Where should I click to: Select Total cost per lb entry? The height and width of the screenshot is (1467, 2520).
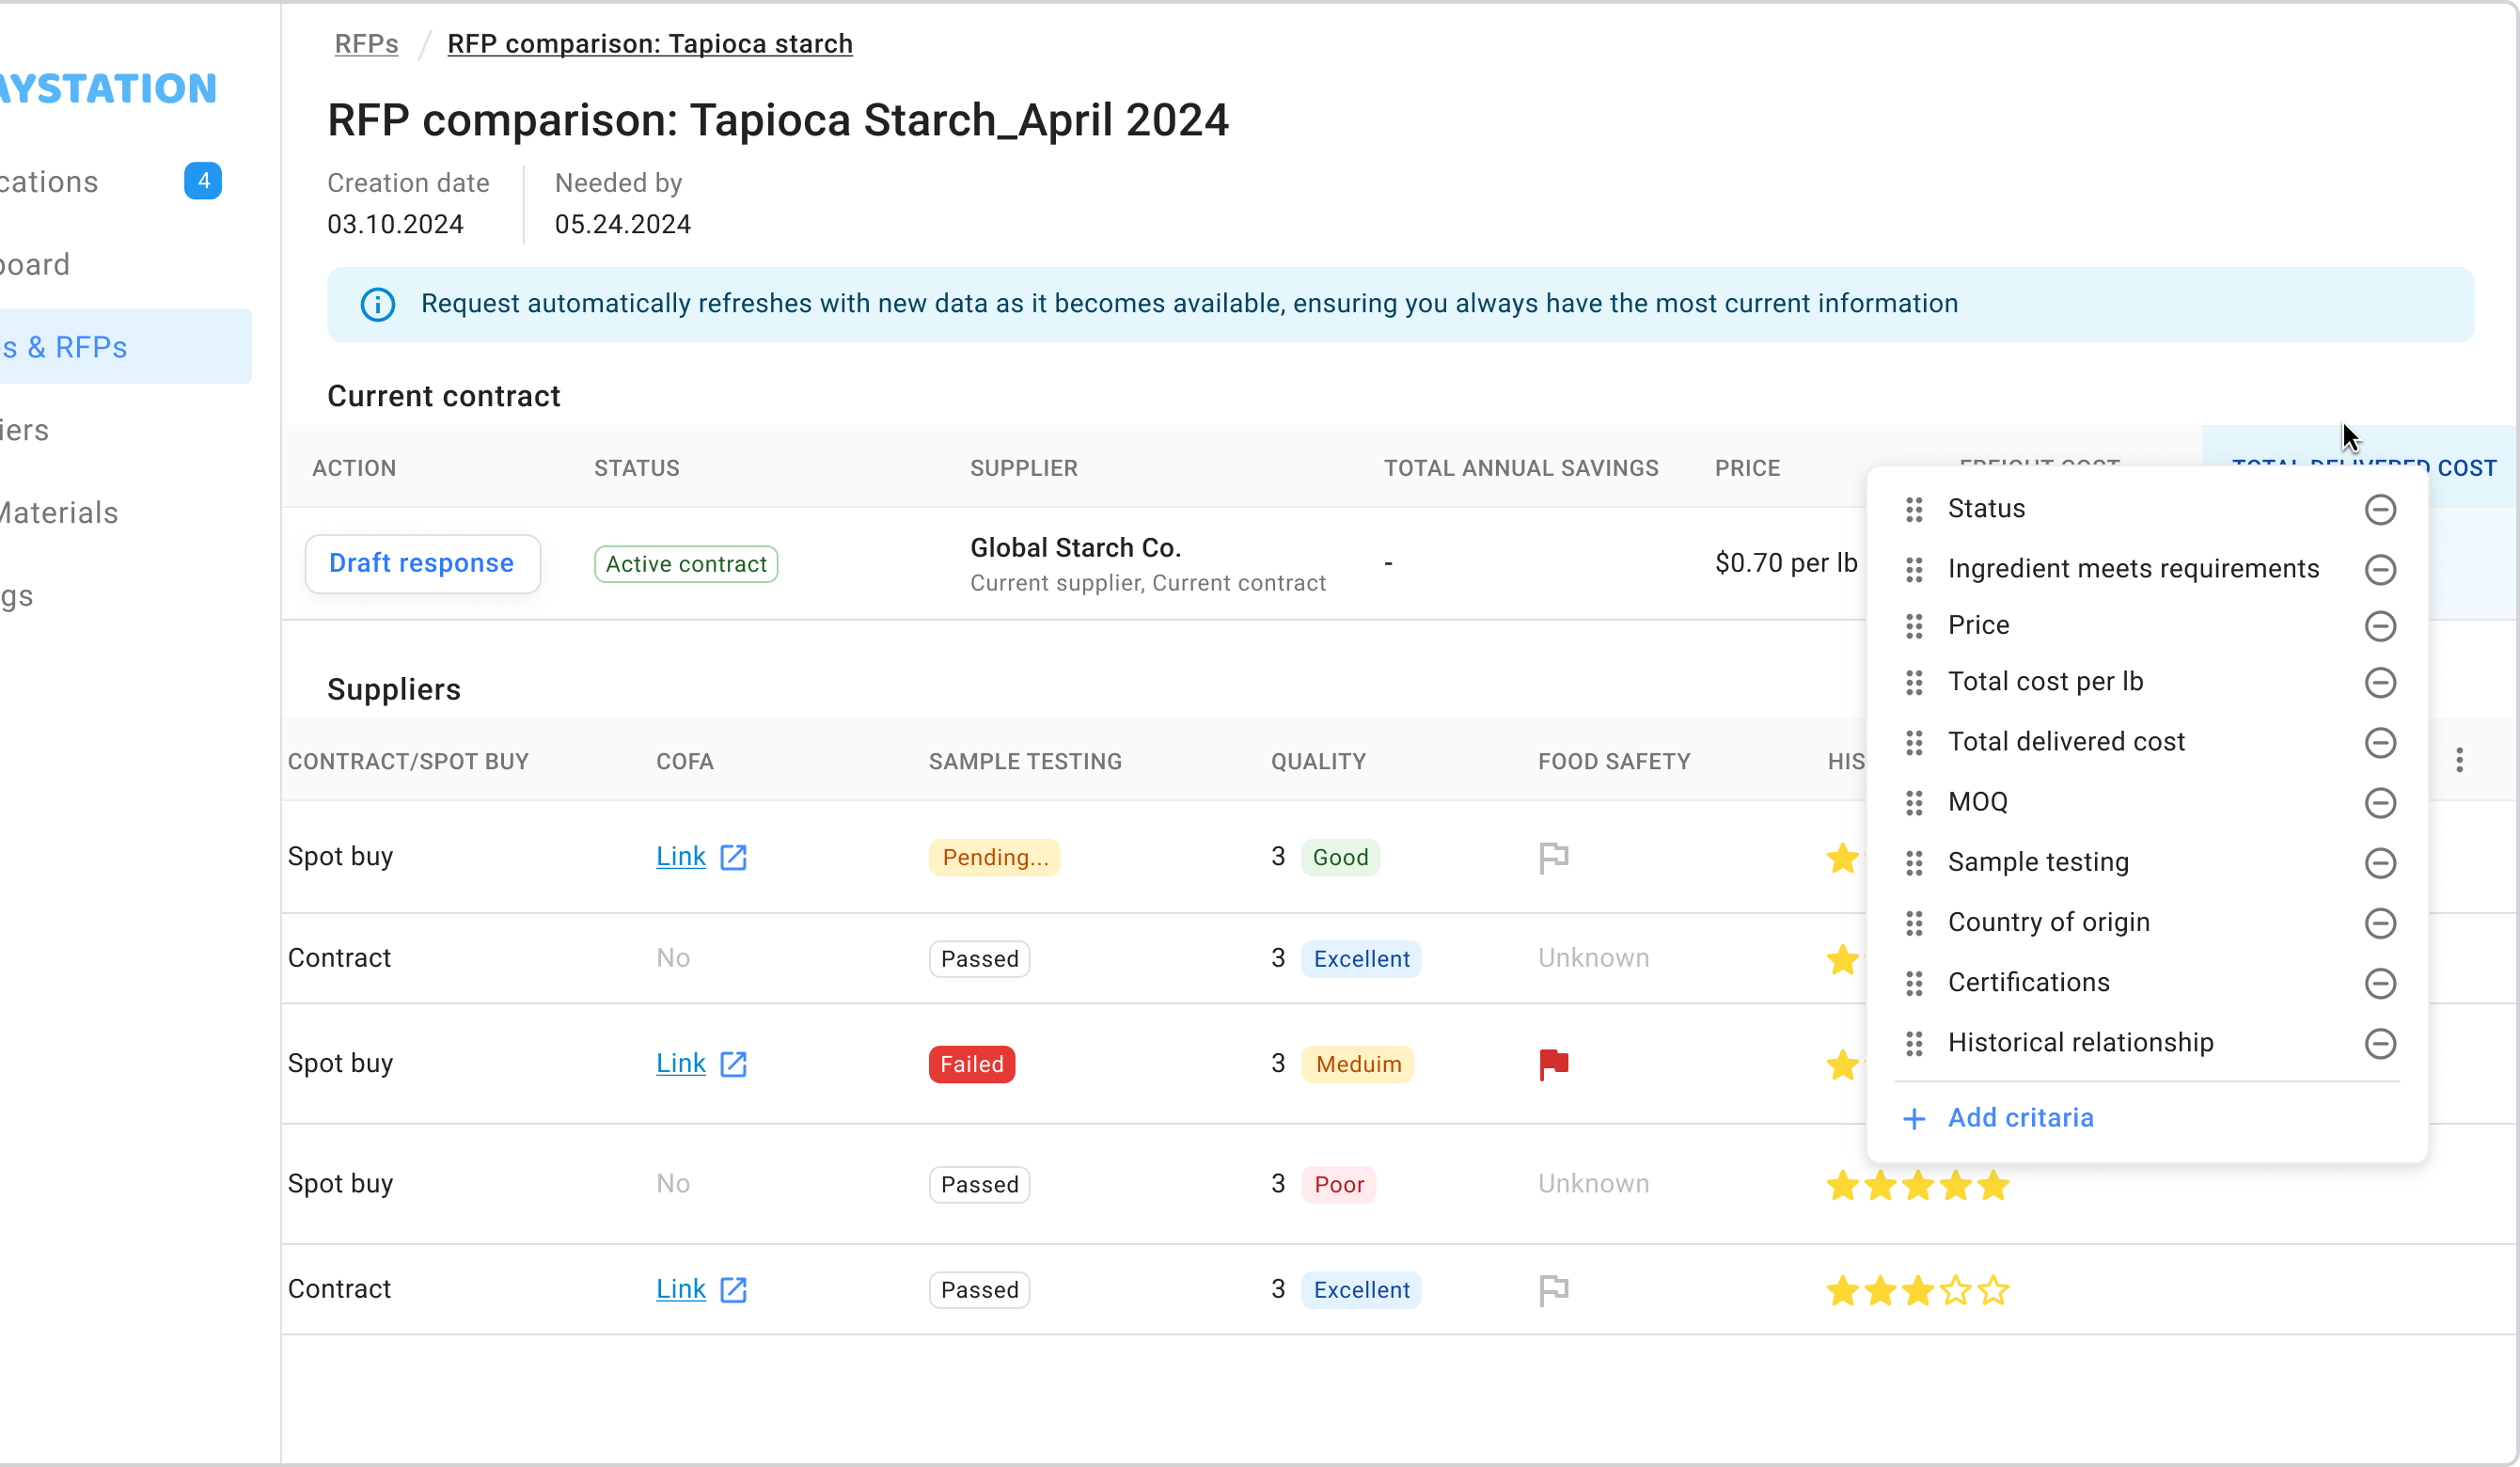2045,682
